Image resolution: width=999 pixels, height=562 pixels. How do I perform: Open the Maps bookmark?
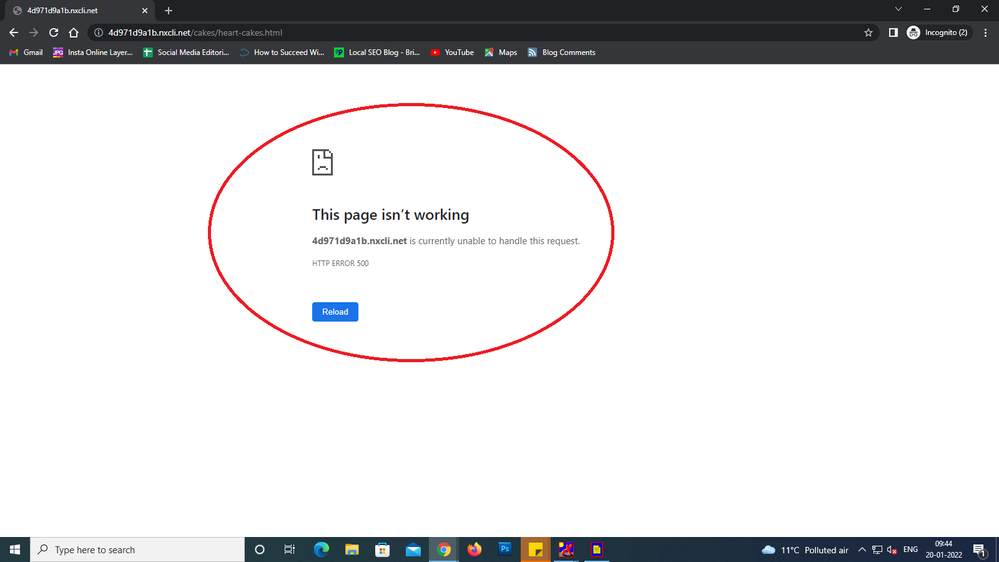[501, 52]
